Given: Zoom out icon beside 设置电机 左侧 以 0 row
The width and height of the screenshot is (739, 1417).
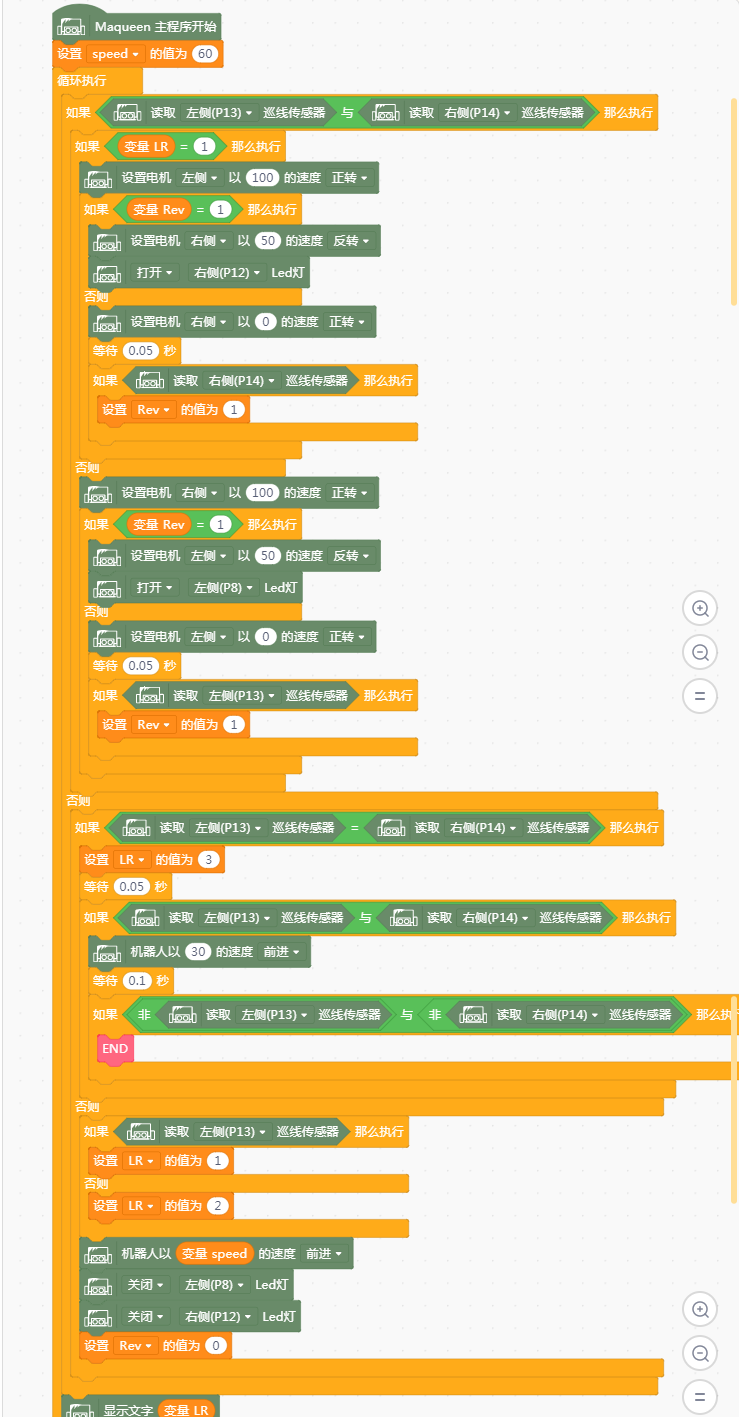Looking at the screenshot, I should [700, 652].
